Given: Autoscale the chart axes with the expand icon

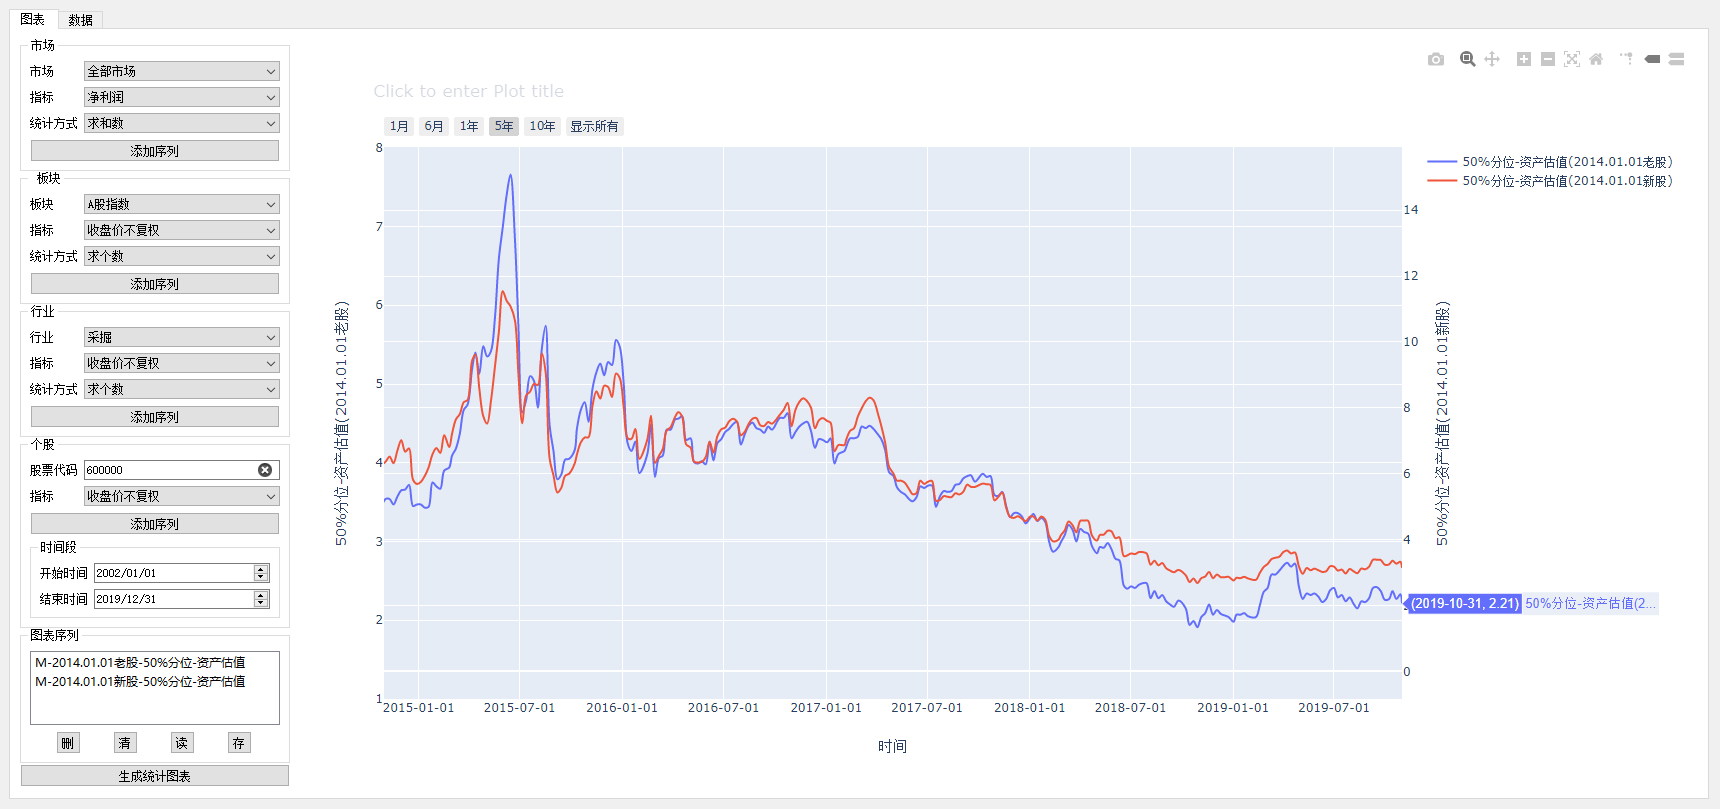Looking at the screenshot, I should tap(1572, 60).
